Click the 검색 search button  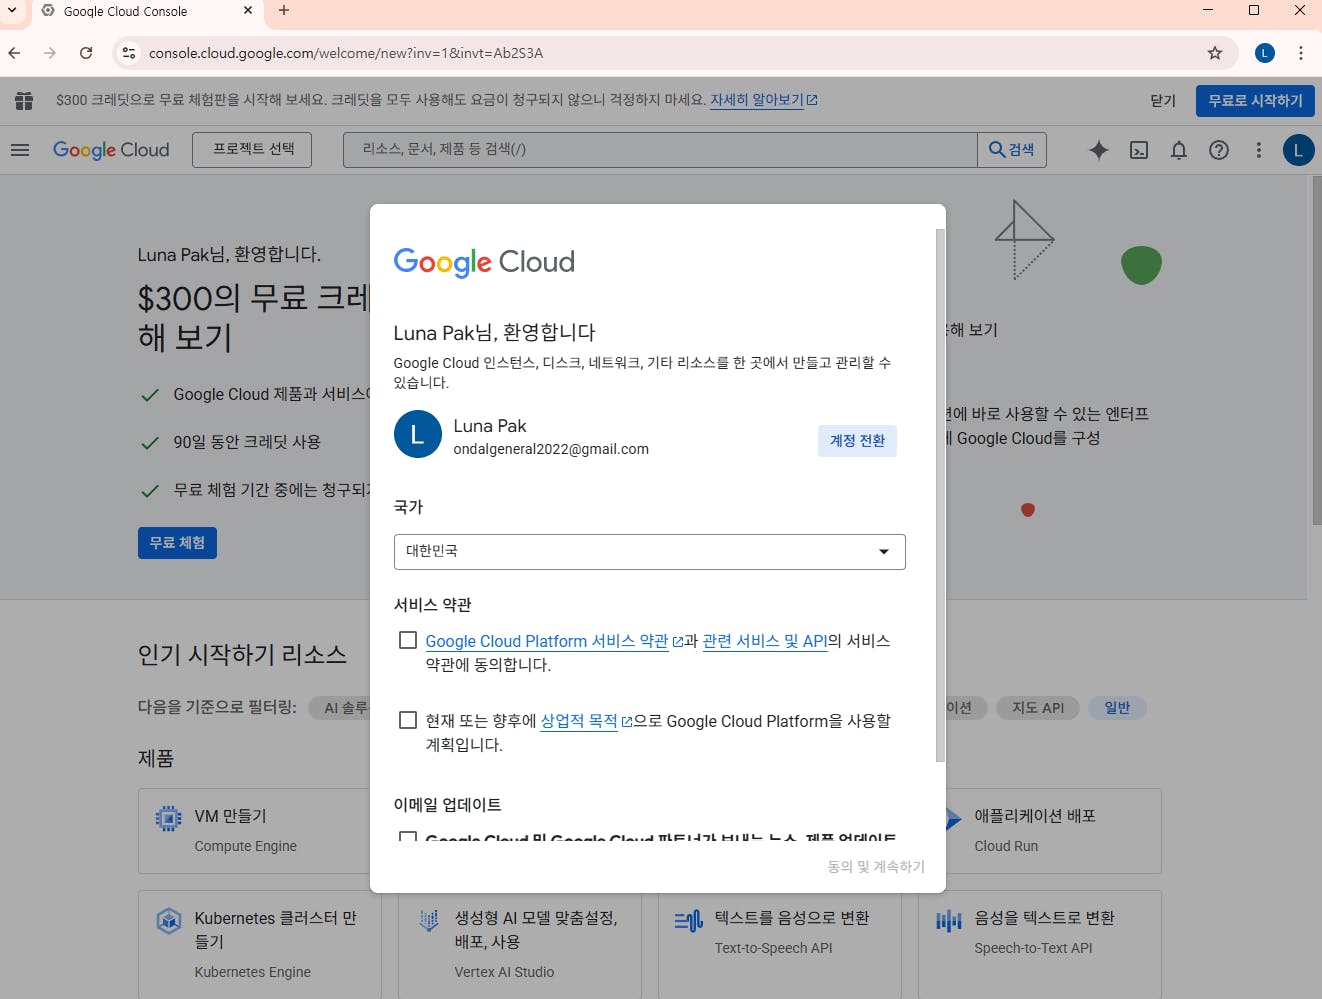coord(1012,150)
